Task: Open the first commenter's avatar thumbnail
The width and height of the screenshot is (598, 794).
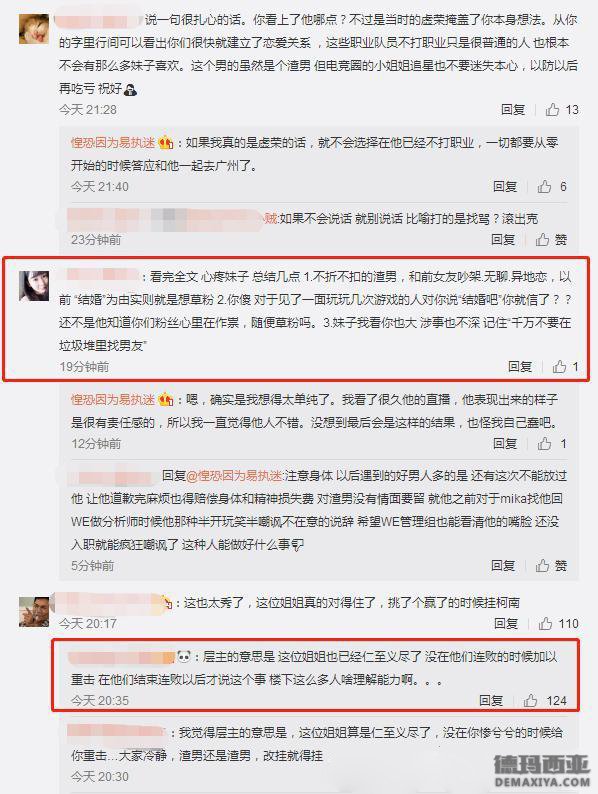Action: (34, 29)
